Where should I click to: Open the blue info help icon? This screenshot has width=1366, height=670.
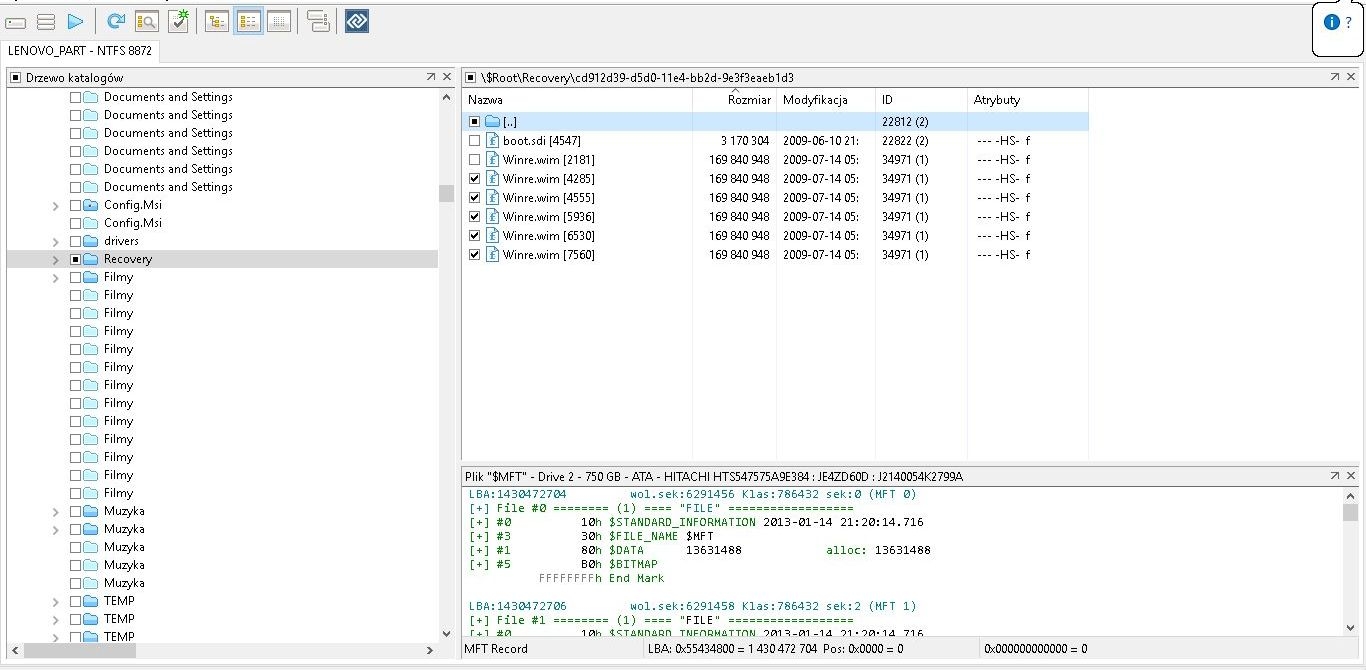(1331, 22)
